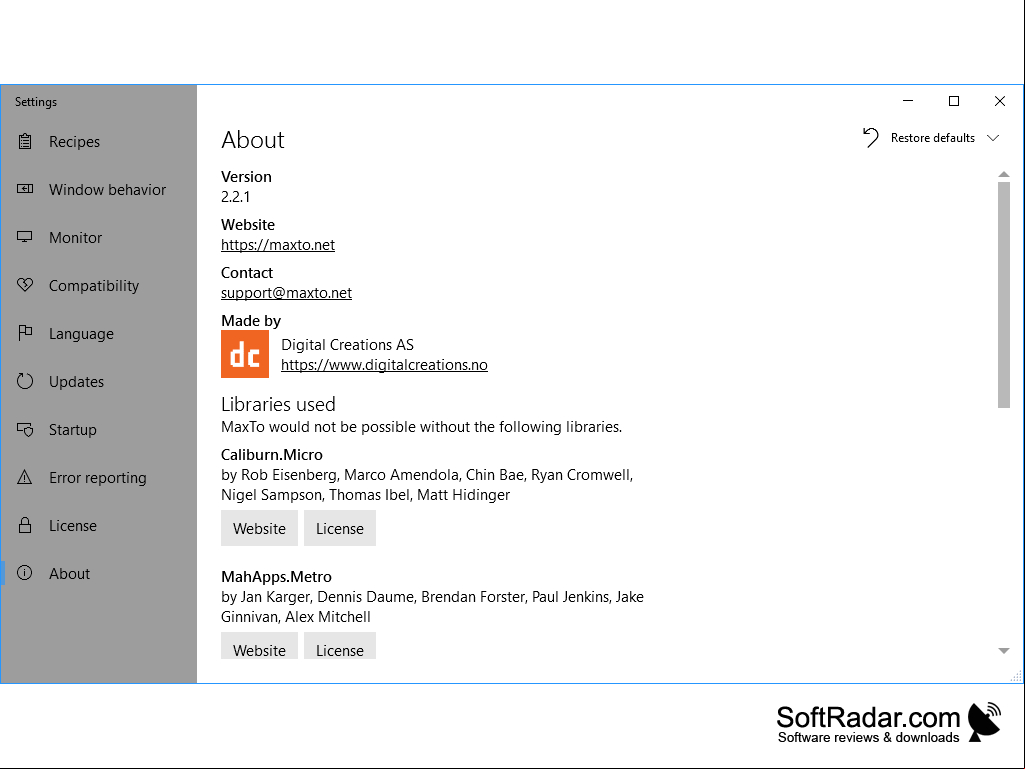
Task: Click the Startup icon in sidebar
Action: point(25,429)
